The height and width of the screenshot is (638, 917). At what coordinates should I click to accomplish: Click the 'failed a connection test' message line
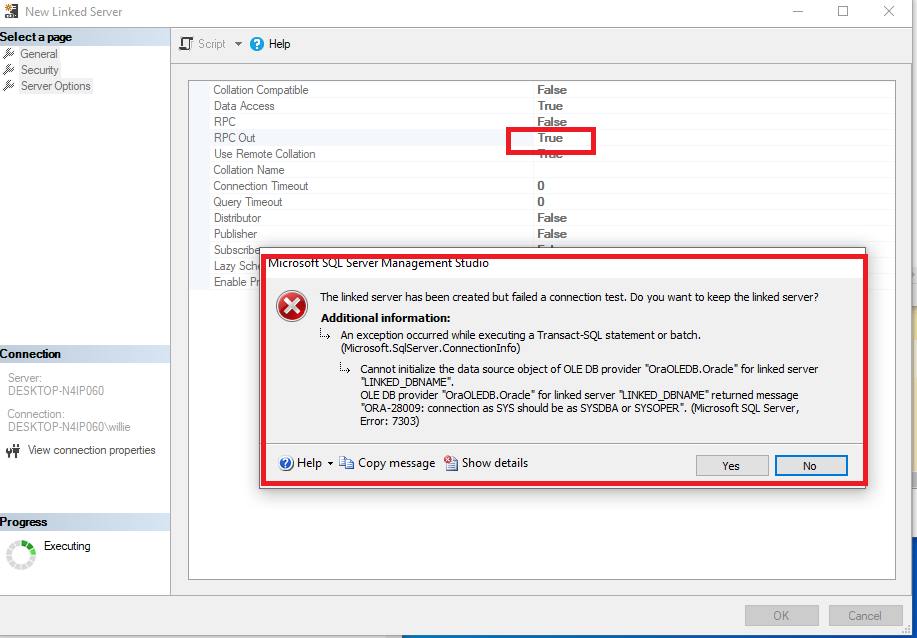(x=569, y=297)
